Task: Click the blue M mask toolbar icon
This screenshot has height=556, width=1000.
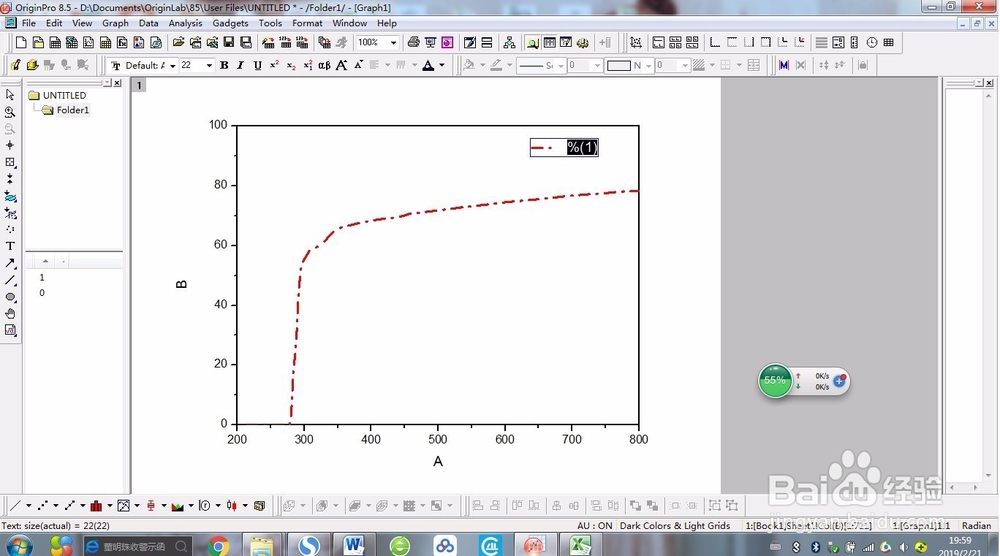Action: tap(784, 65)
